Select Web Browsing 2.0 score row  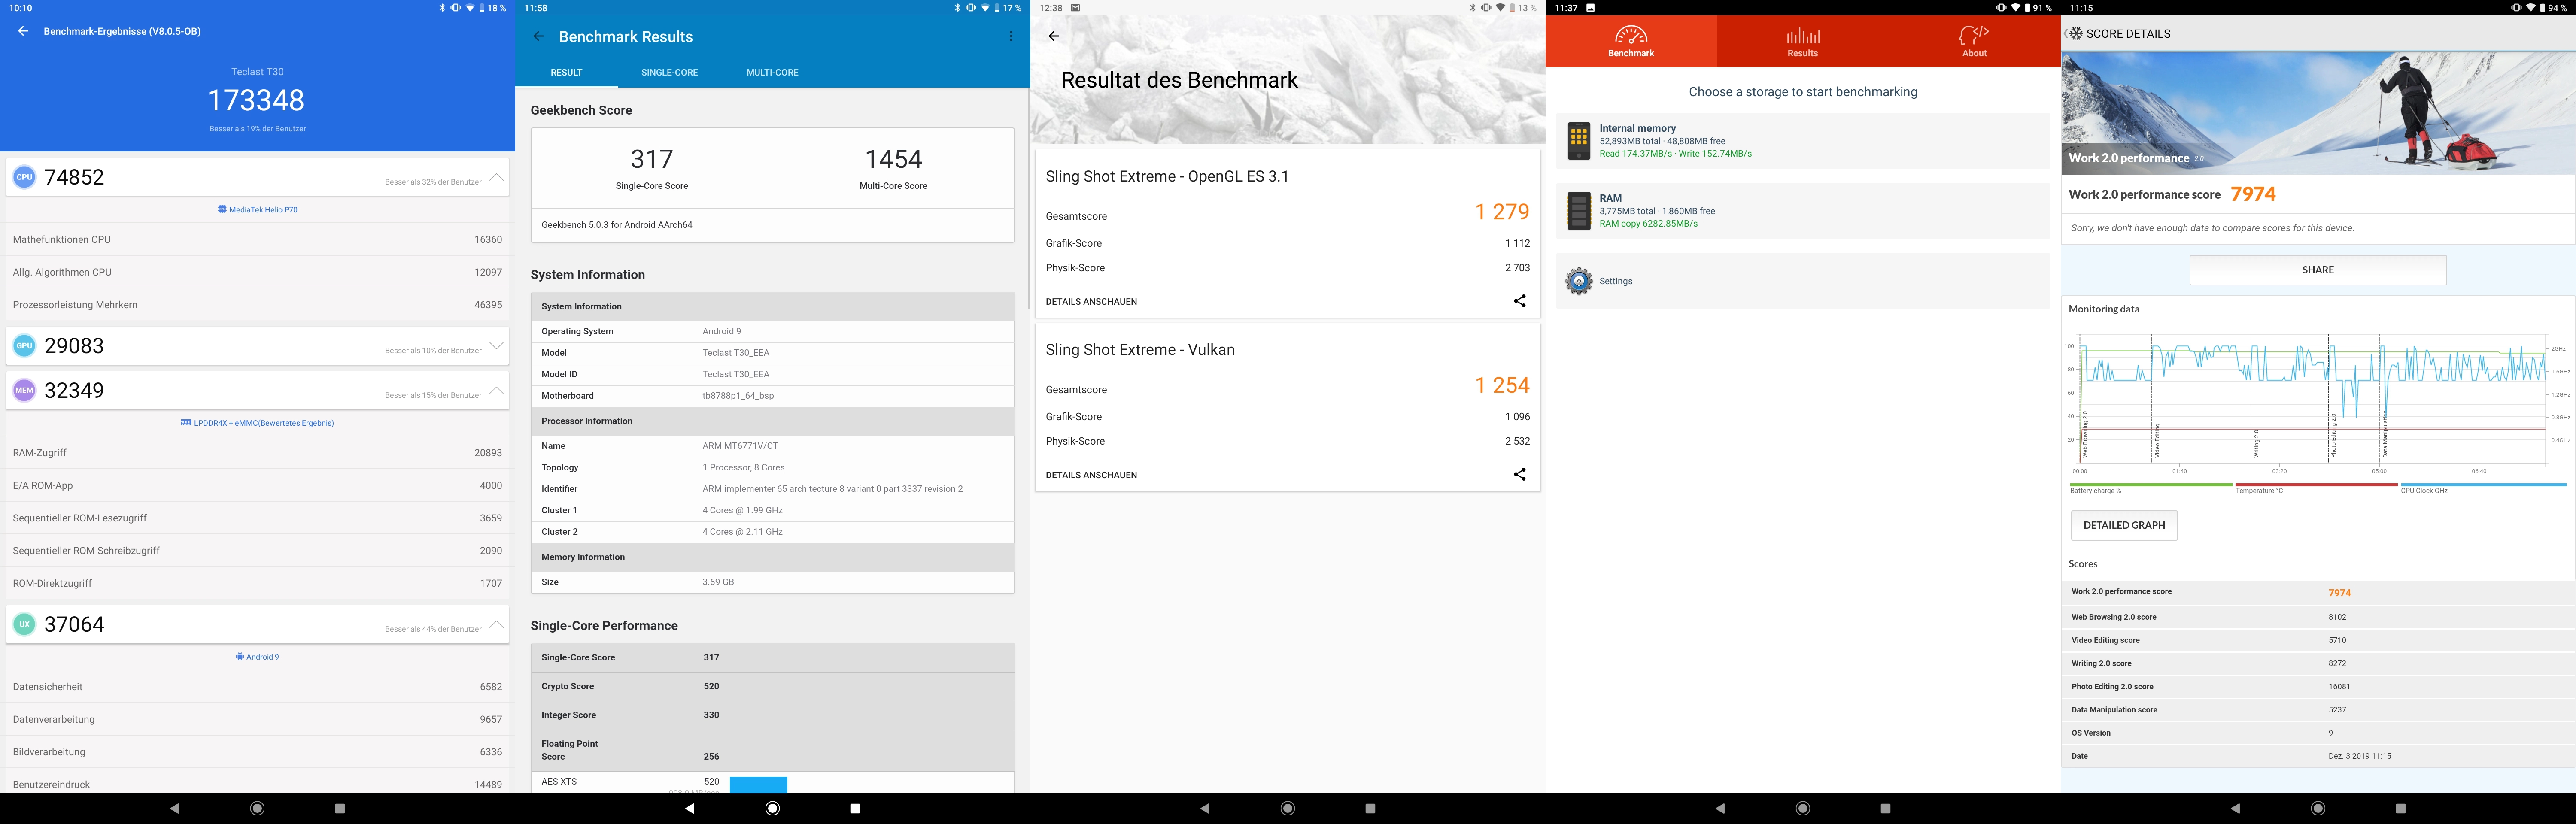coord(2318,617)
